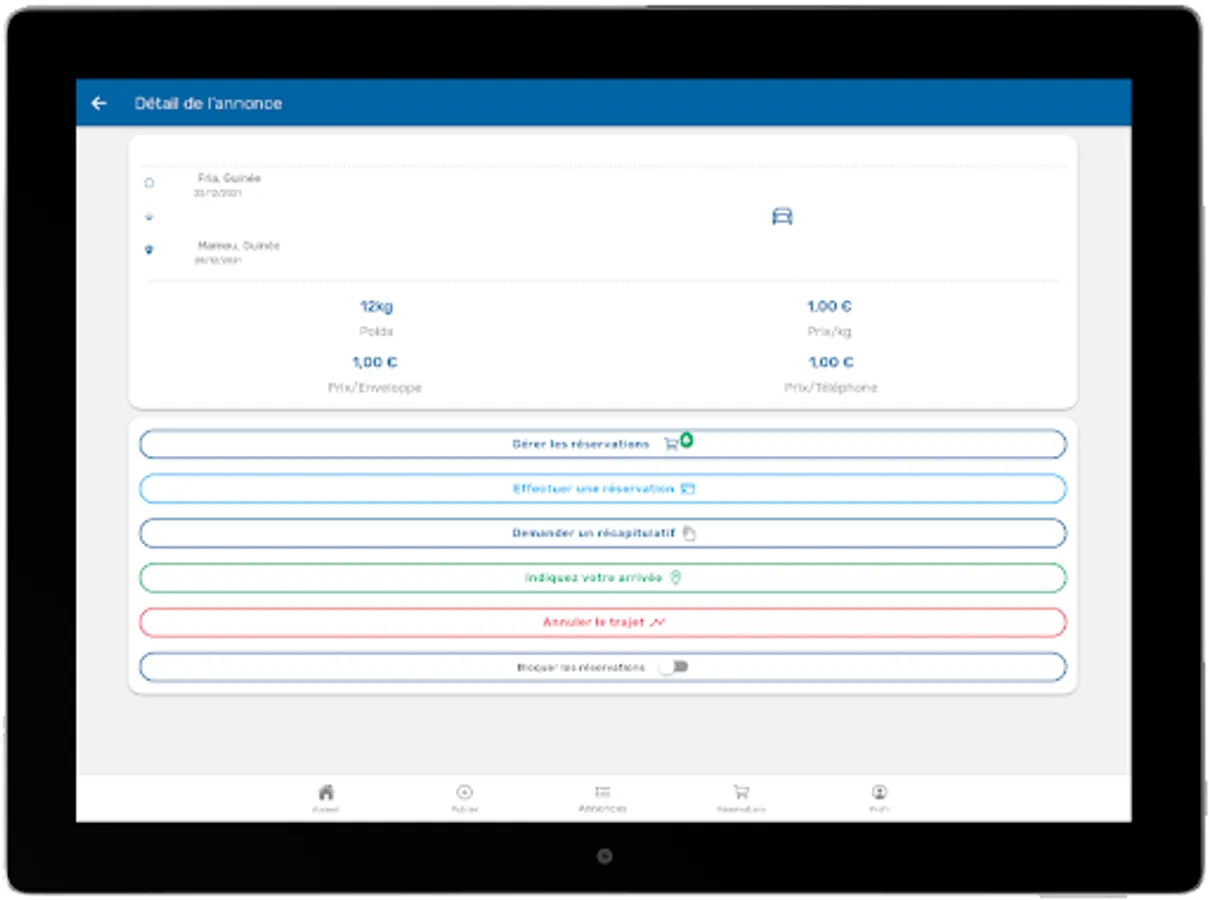Click the green reservation count badge
This screenshot has width=1209, height=900.
coord(686,440)
